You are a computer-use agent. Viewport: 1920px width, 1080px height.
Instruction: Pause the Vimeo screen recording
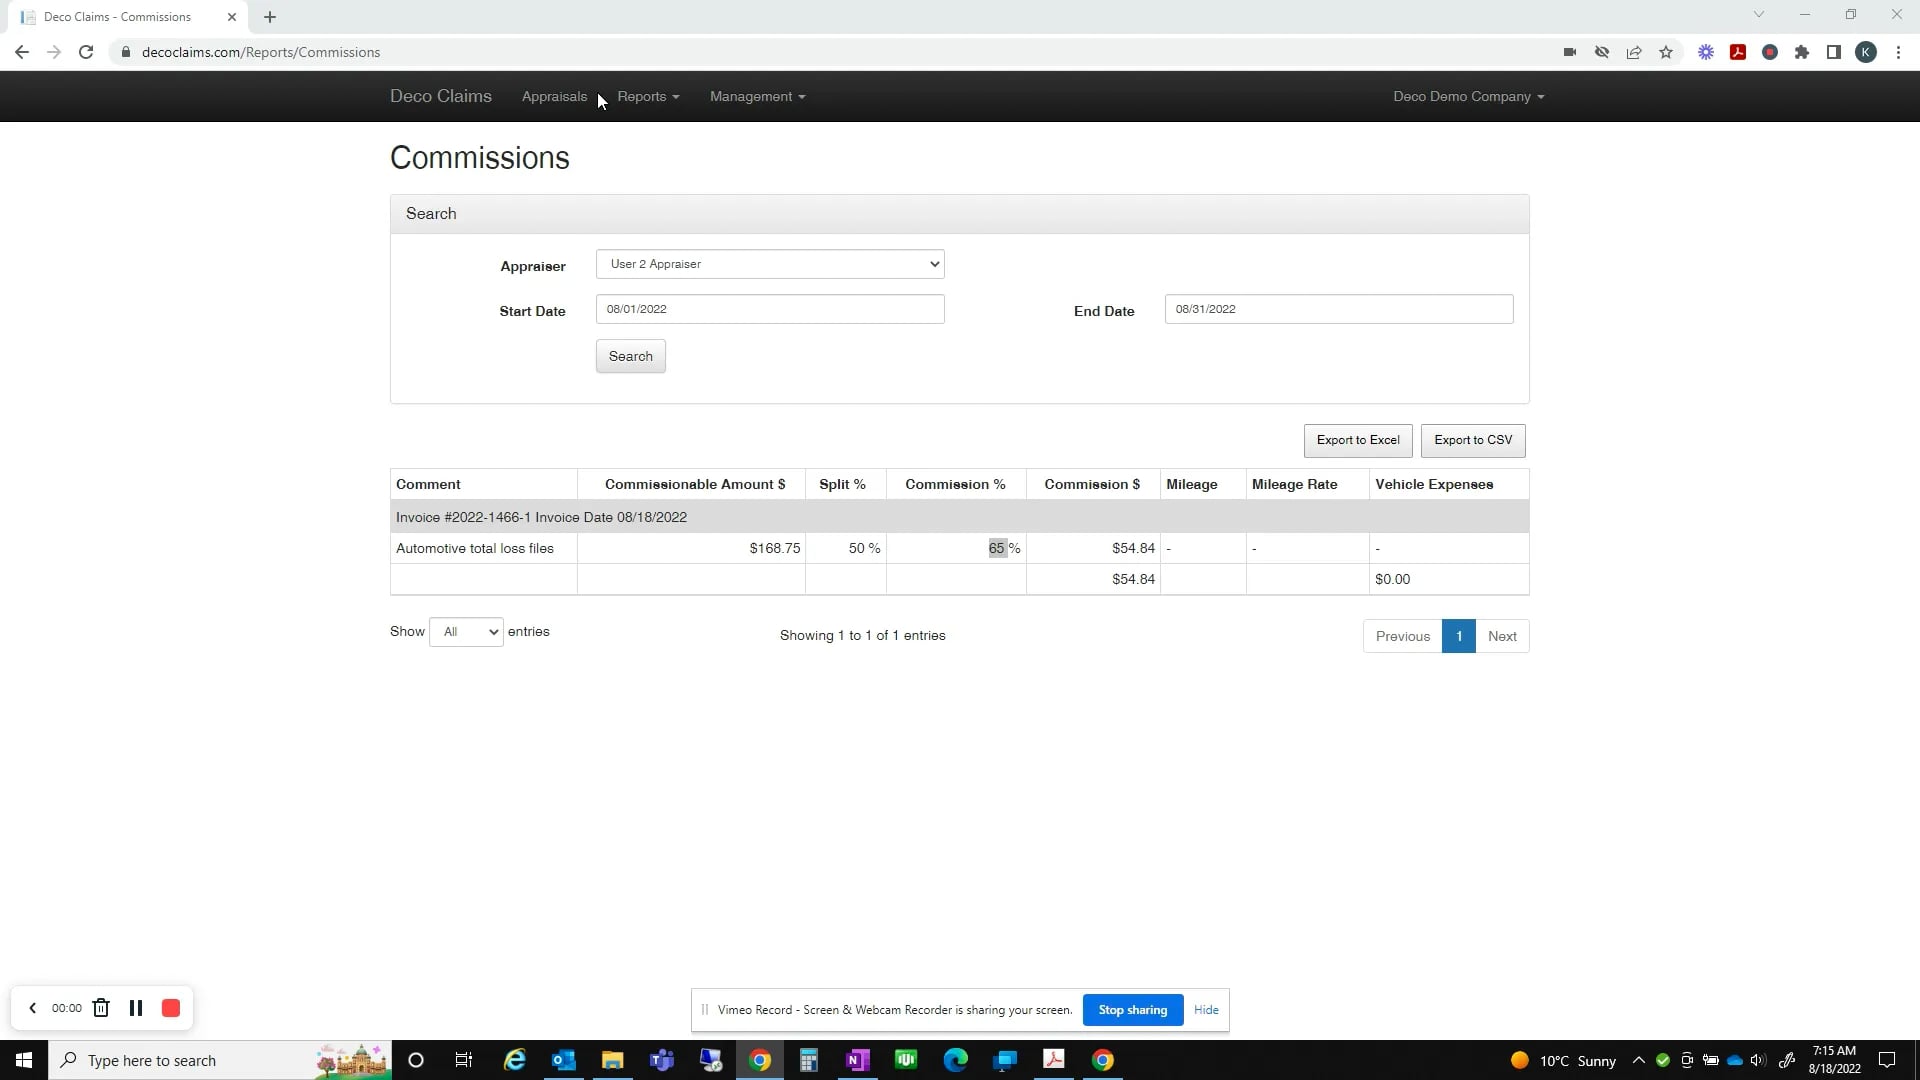pyautogui.click(x=136, y=1008)
